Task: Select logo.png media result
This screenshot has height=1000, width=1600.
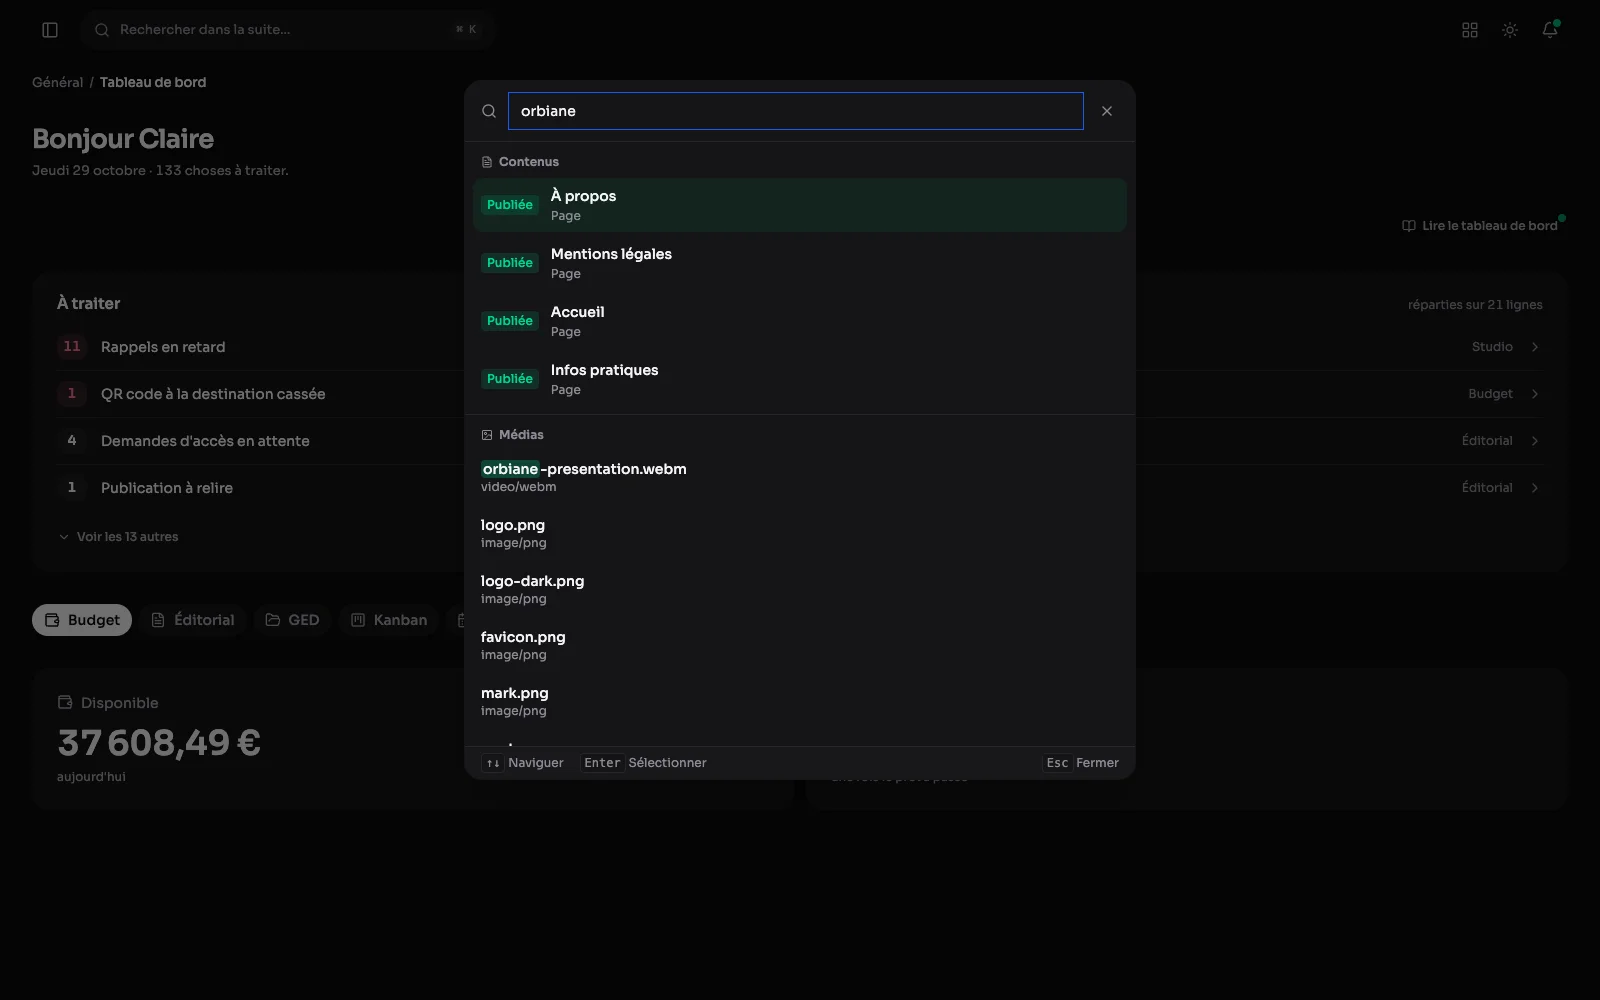Action: pos(800,533)
